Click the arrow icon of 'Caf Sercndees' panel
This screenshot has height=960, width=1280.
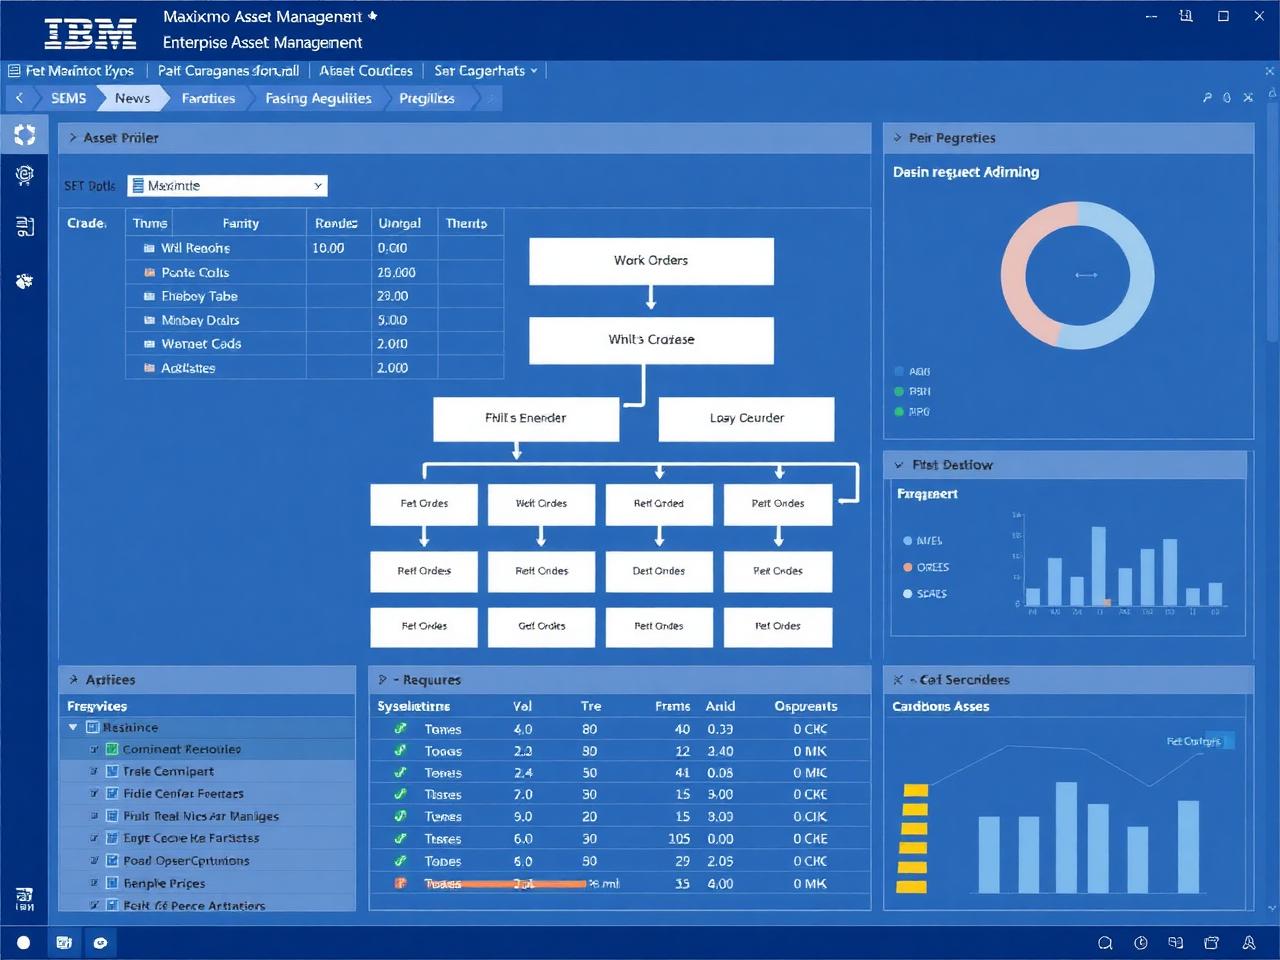coord(898,680)
